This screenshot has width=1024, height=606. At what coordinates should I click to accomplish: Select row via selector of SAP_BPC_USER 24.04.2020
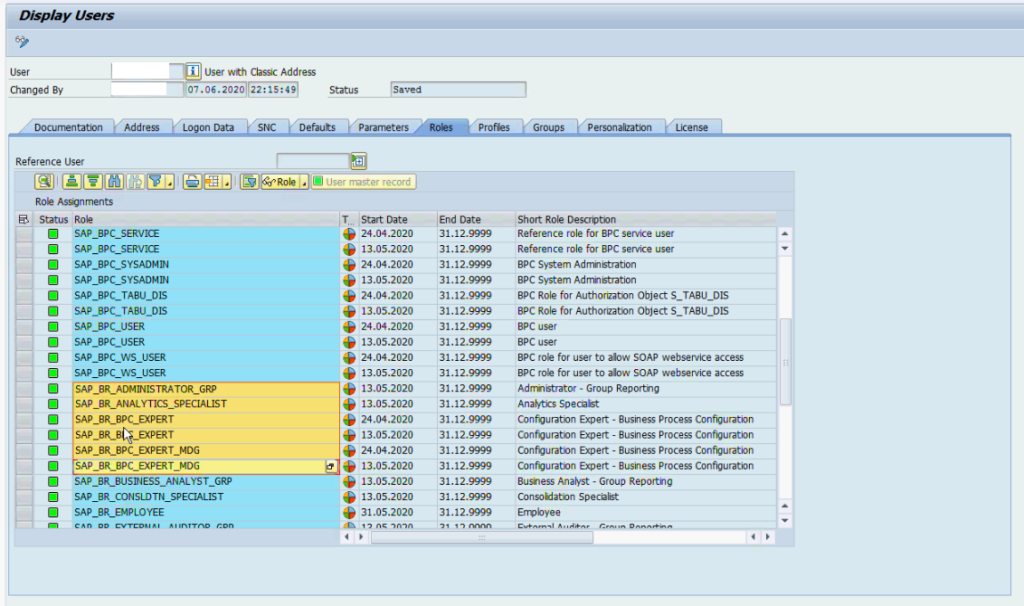coord(24,327)
